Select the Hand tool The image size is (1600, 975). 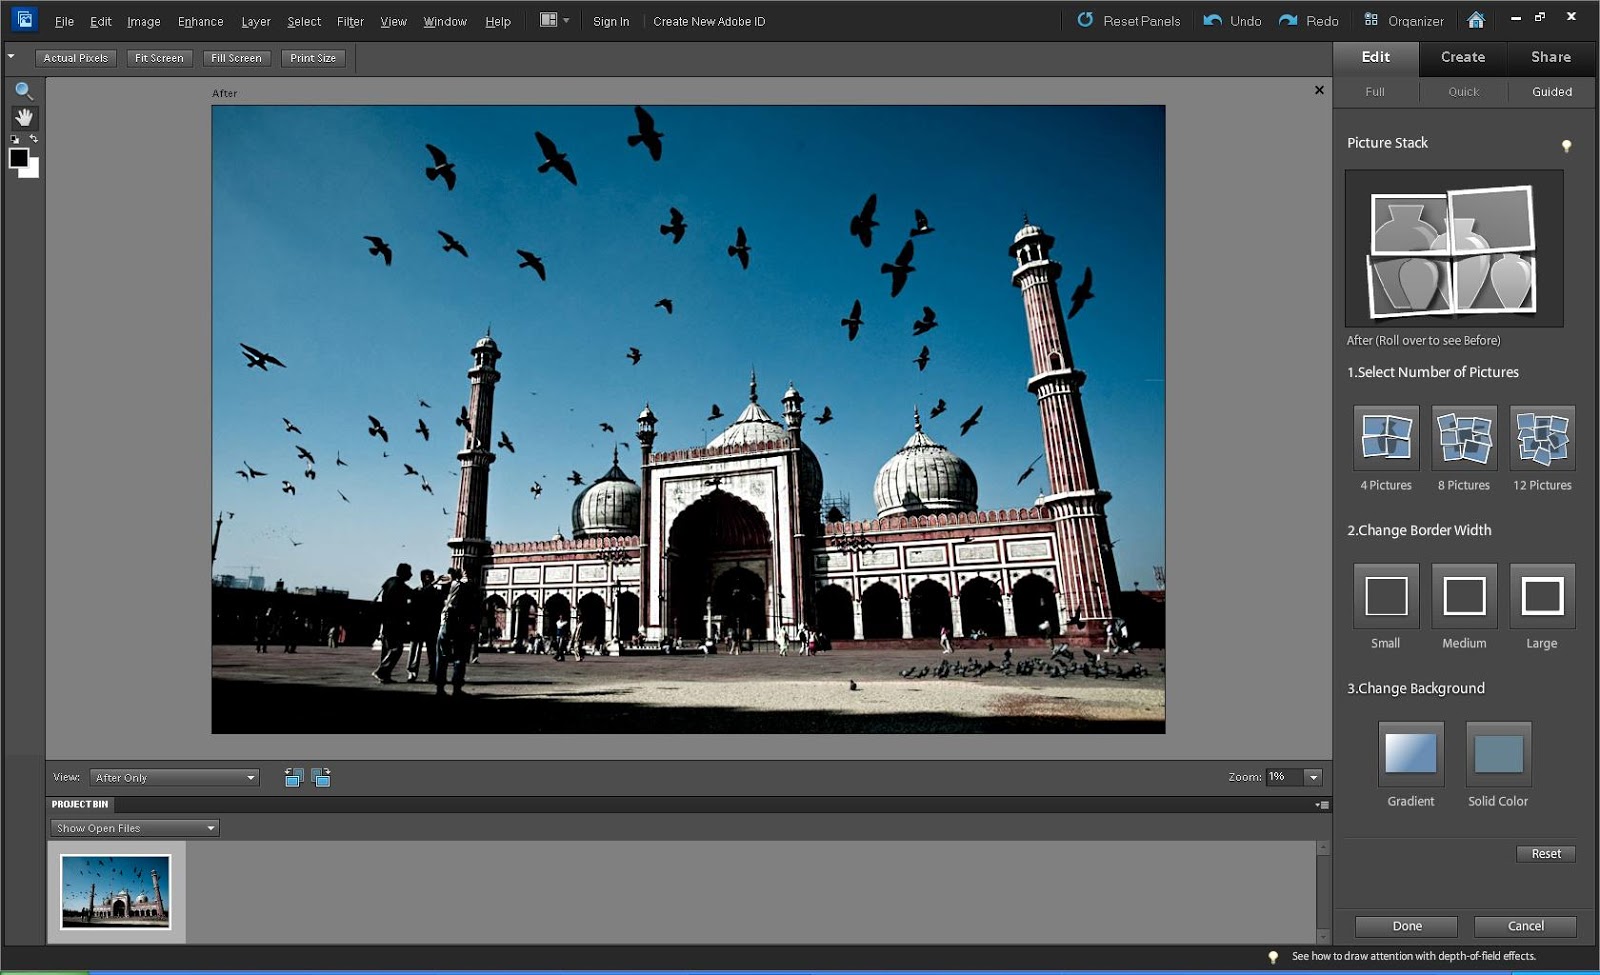pos(24,117)
